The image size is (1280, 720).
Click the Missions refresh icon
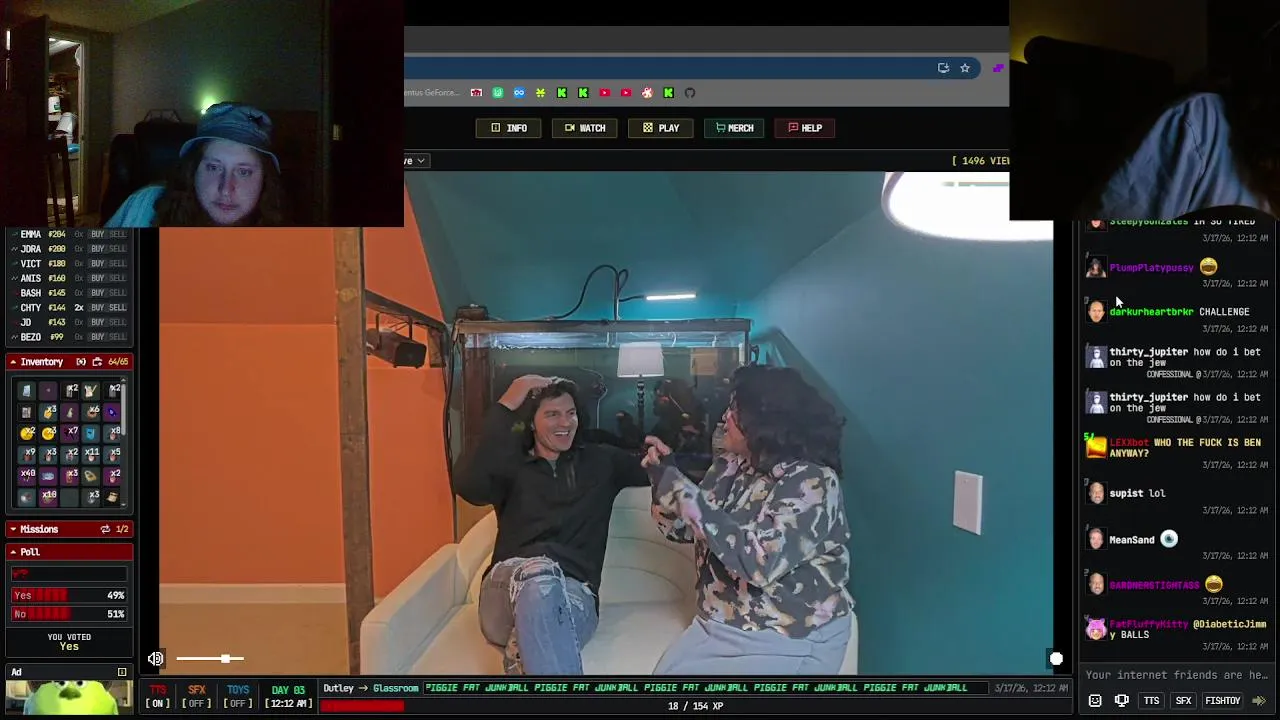[x=105, y=529]
